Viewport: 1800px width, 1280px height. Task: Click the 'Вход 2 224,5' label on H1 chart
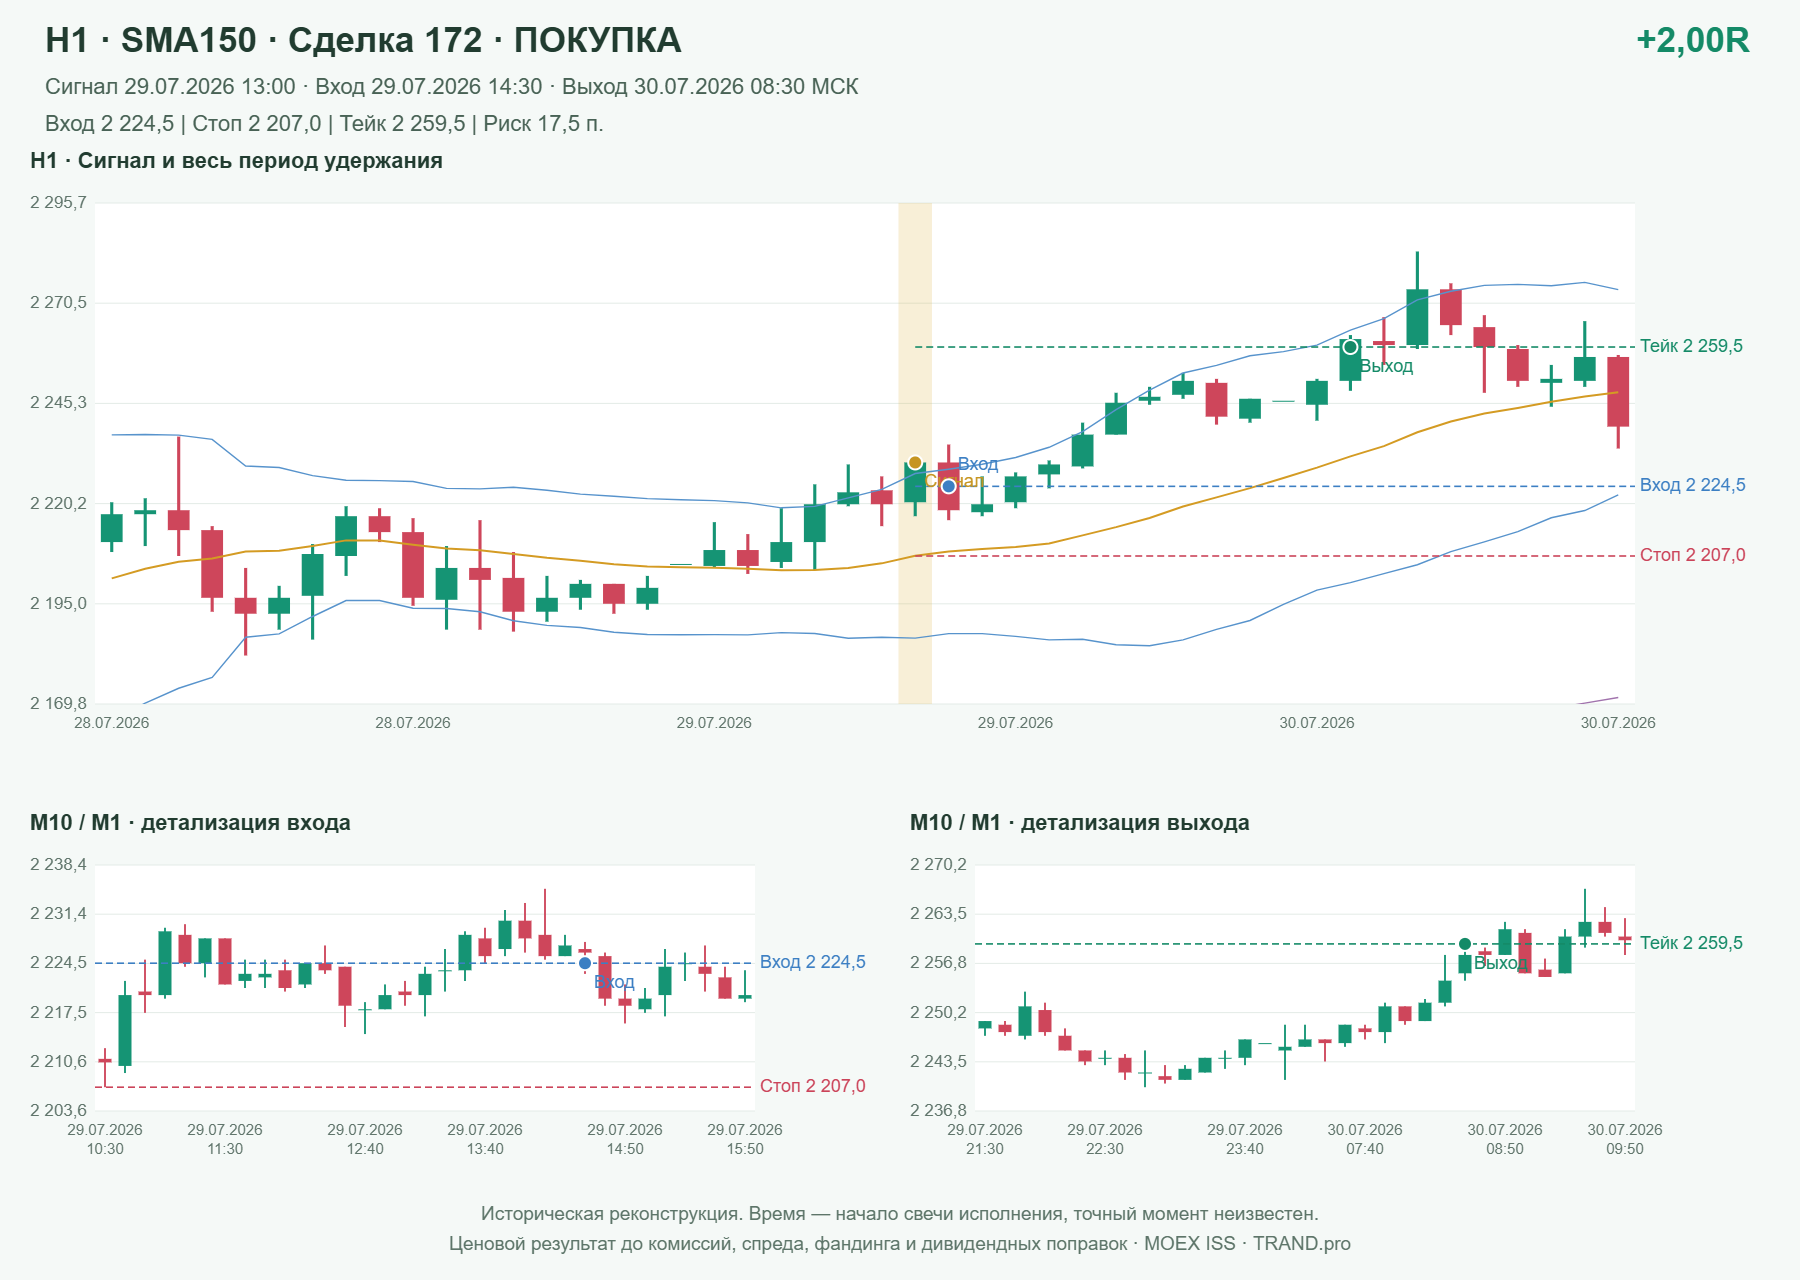coord(1692,485)
